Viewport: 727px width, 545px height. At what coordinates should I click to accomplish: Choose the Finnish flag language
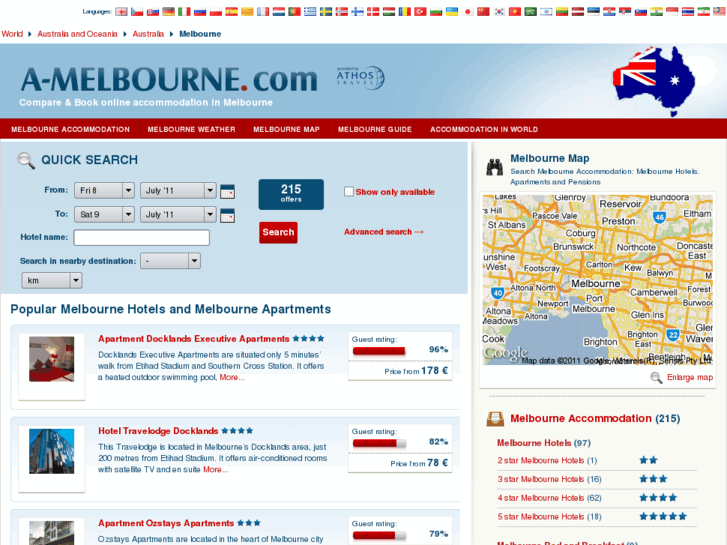coord(357,12)
